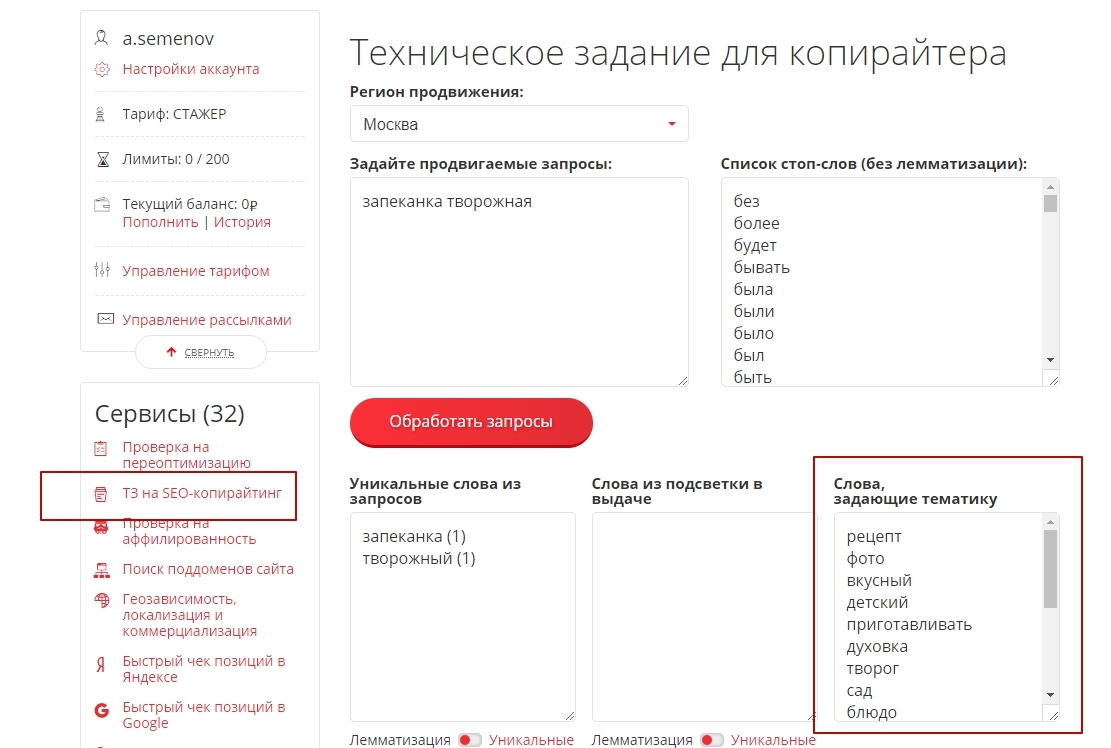Screen dimensions: 1111x748
Task: Open Настройки аккаунта link
Action: pyautogui.click(x=191, y=69)
